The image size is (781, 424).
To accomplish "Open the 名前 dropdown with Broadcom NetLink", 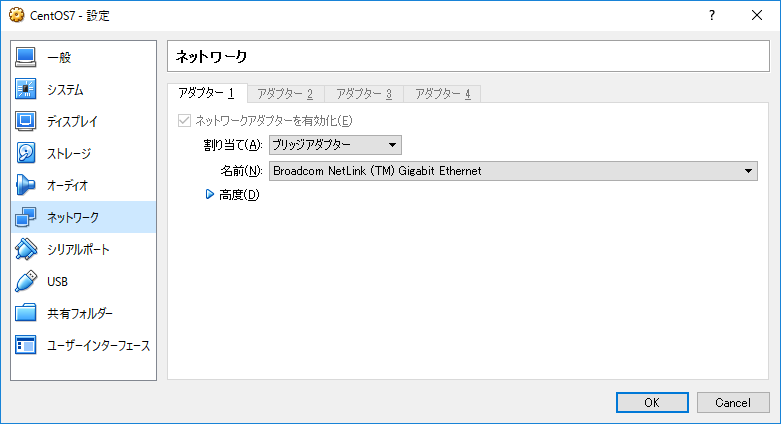I will point(513,171).
